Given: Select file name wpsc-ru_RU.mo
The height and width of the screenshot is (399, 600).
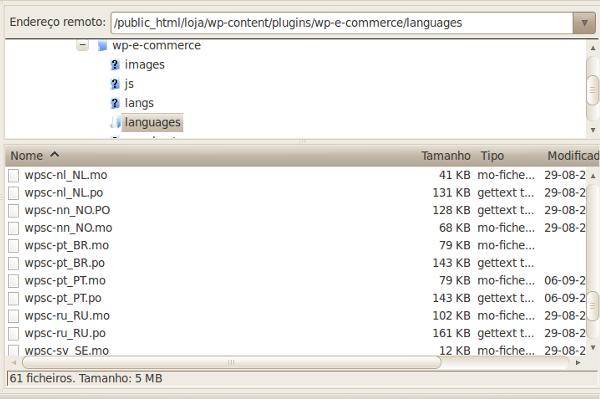Looking at the screenshot, I should tap(67, 316).
